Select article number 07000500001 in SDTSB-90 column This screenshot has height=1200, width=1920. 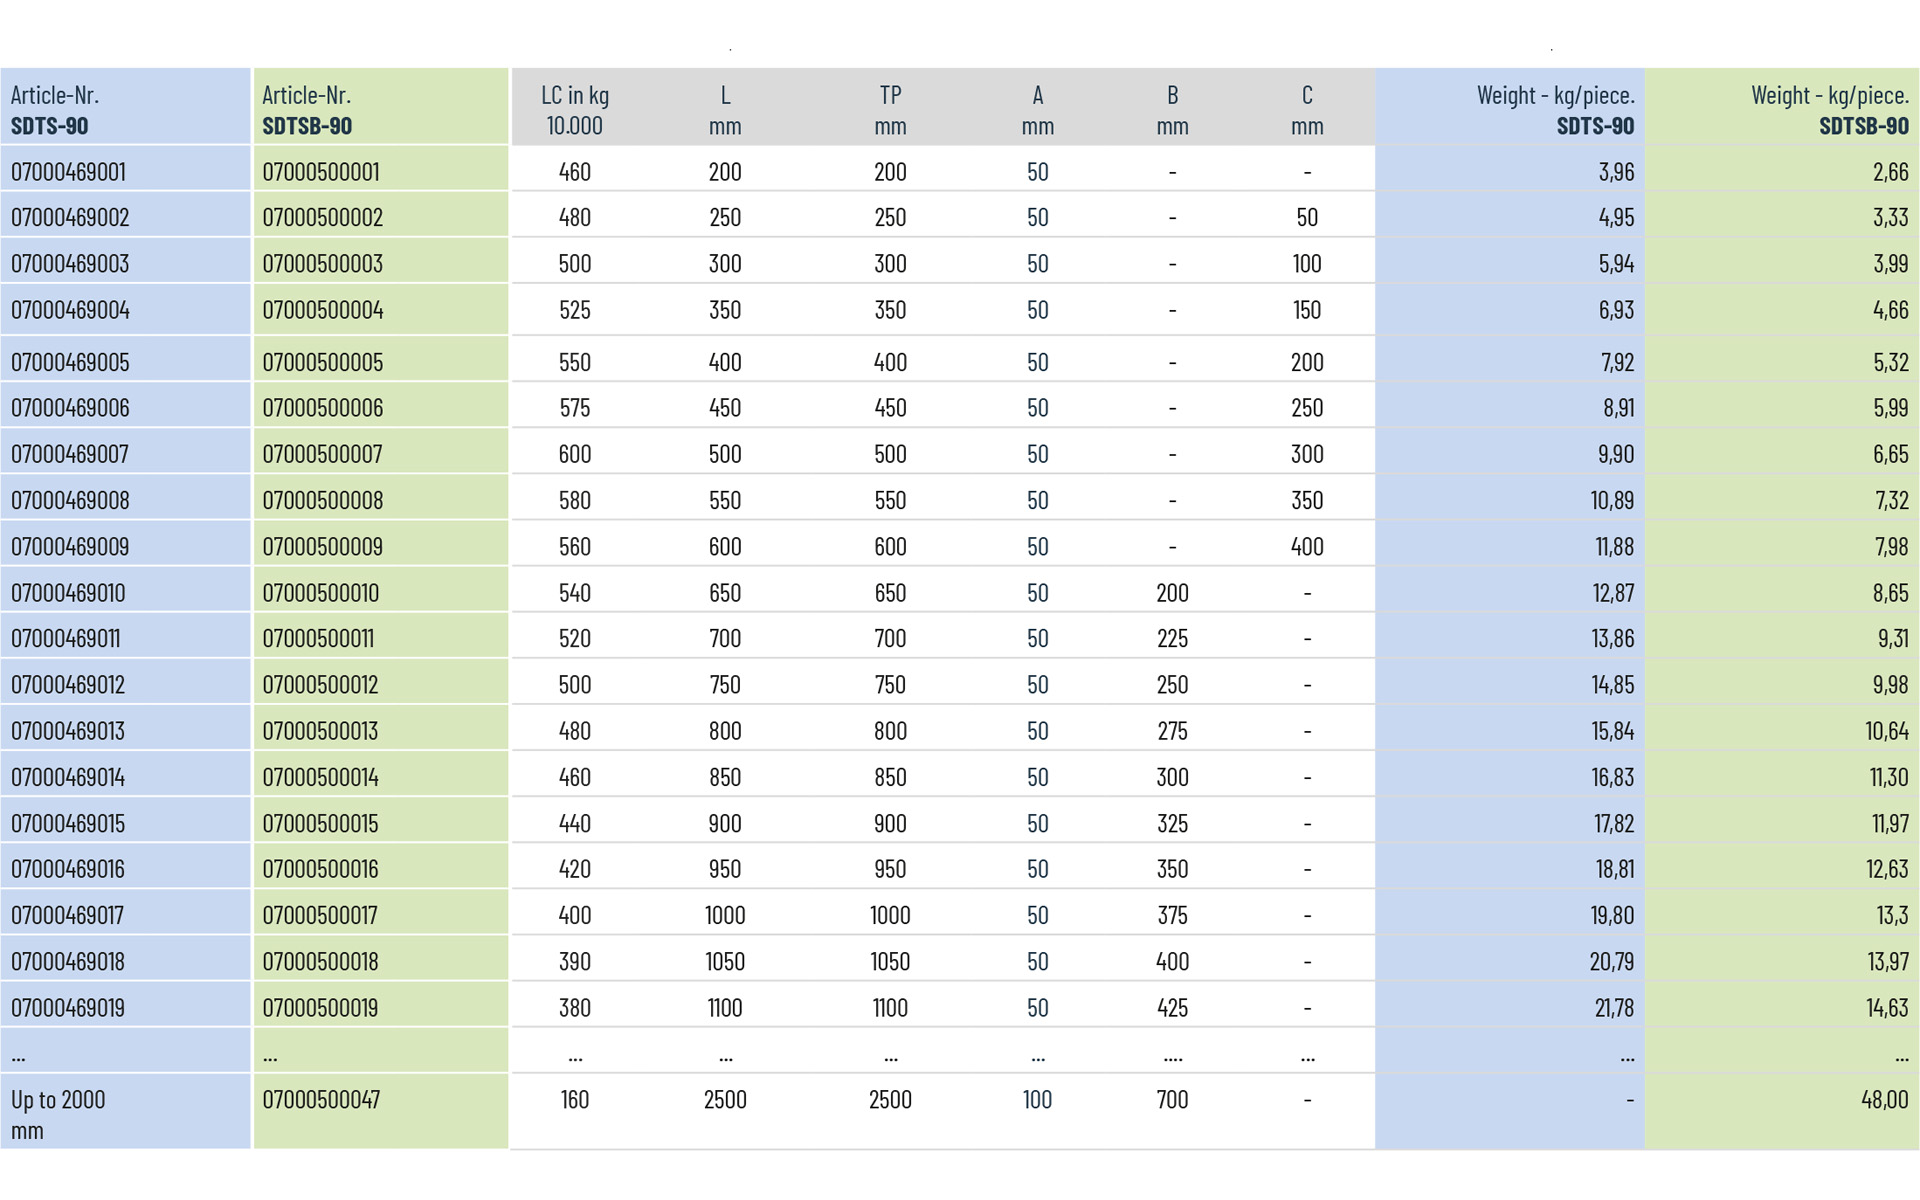pos(321,172)
